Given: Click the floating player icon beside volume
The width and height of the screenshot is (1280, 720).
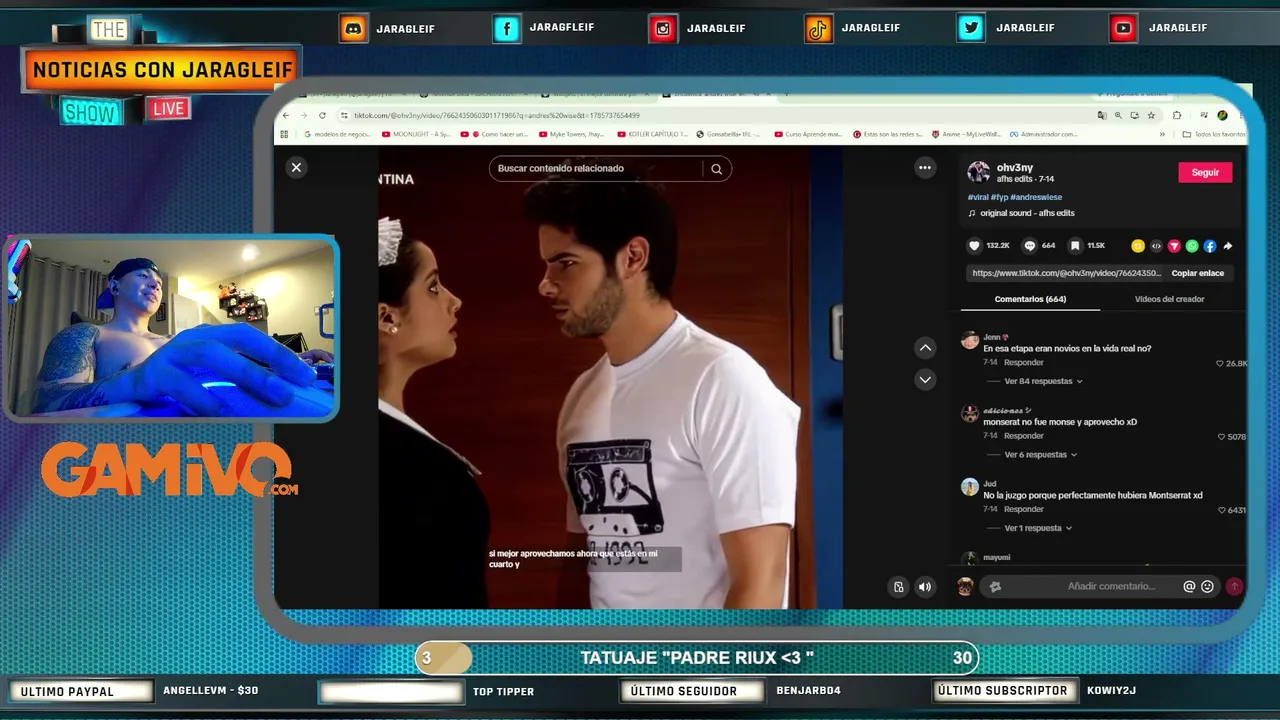Looking at the screenshot, I should click(898, 587).
